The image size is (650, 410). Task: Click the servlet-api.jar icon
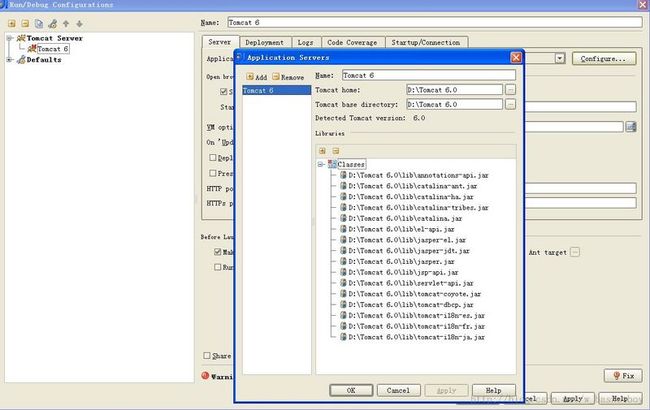[343, 283]
